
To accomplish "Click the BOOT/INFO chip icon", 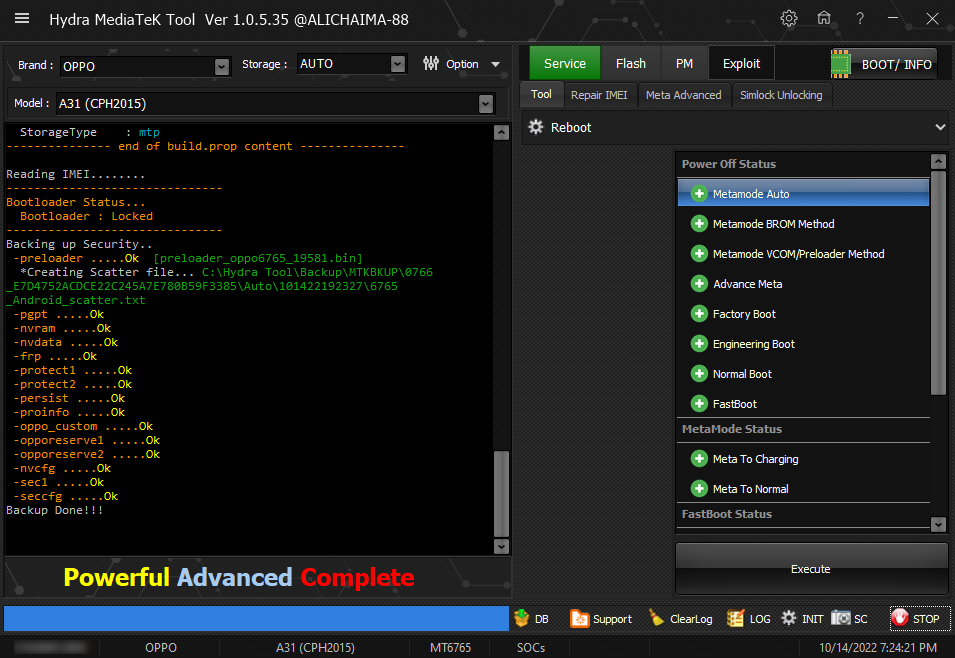I will click(840, 64).
